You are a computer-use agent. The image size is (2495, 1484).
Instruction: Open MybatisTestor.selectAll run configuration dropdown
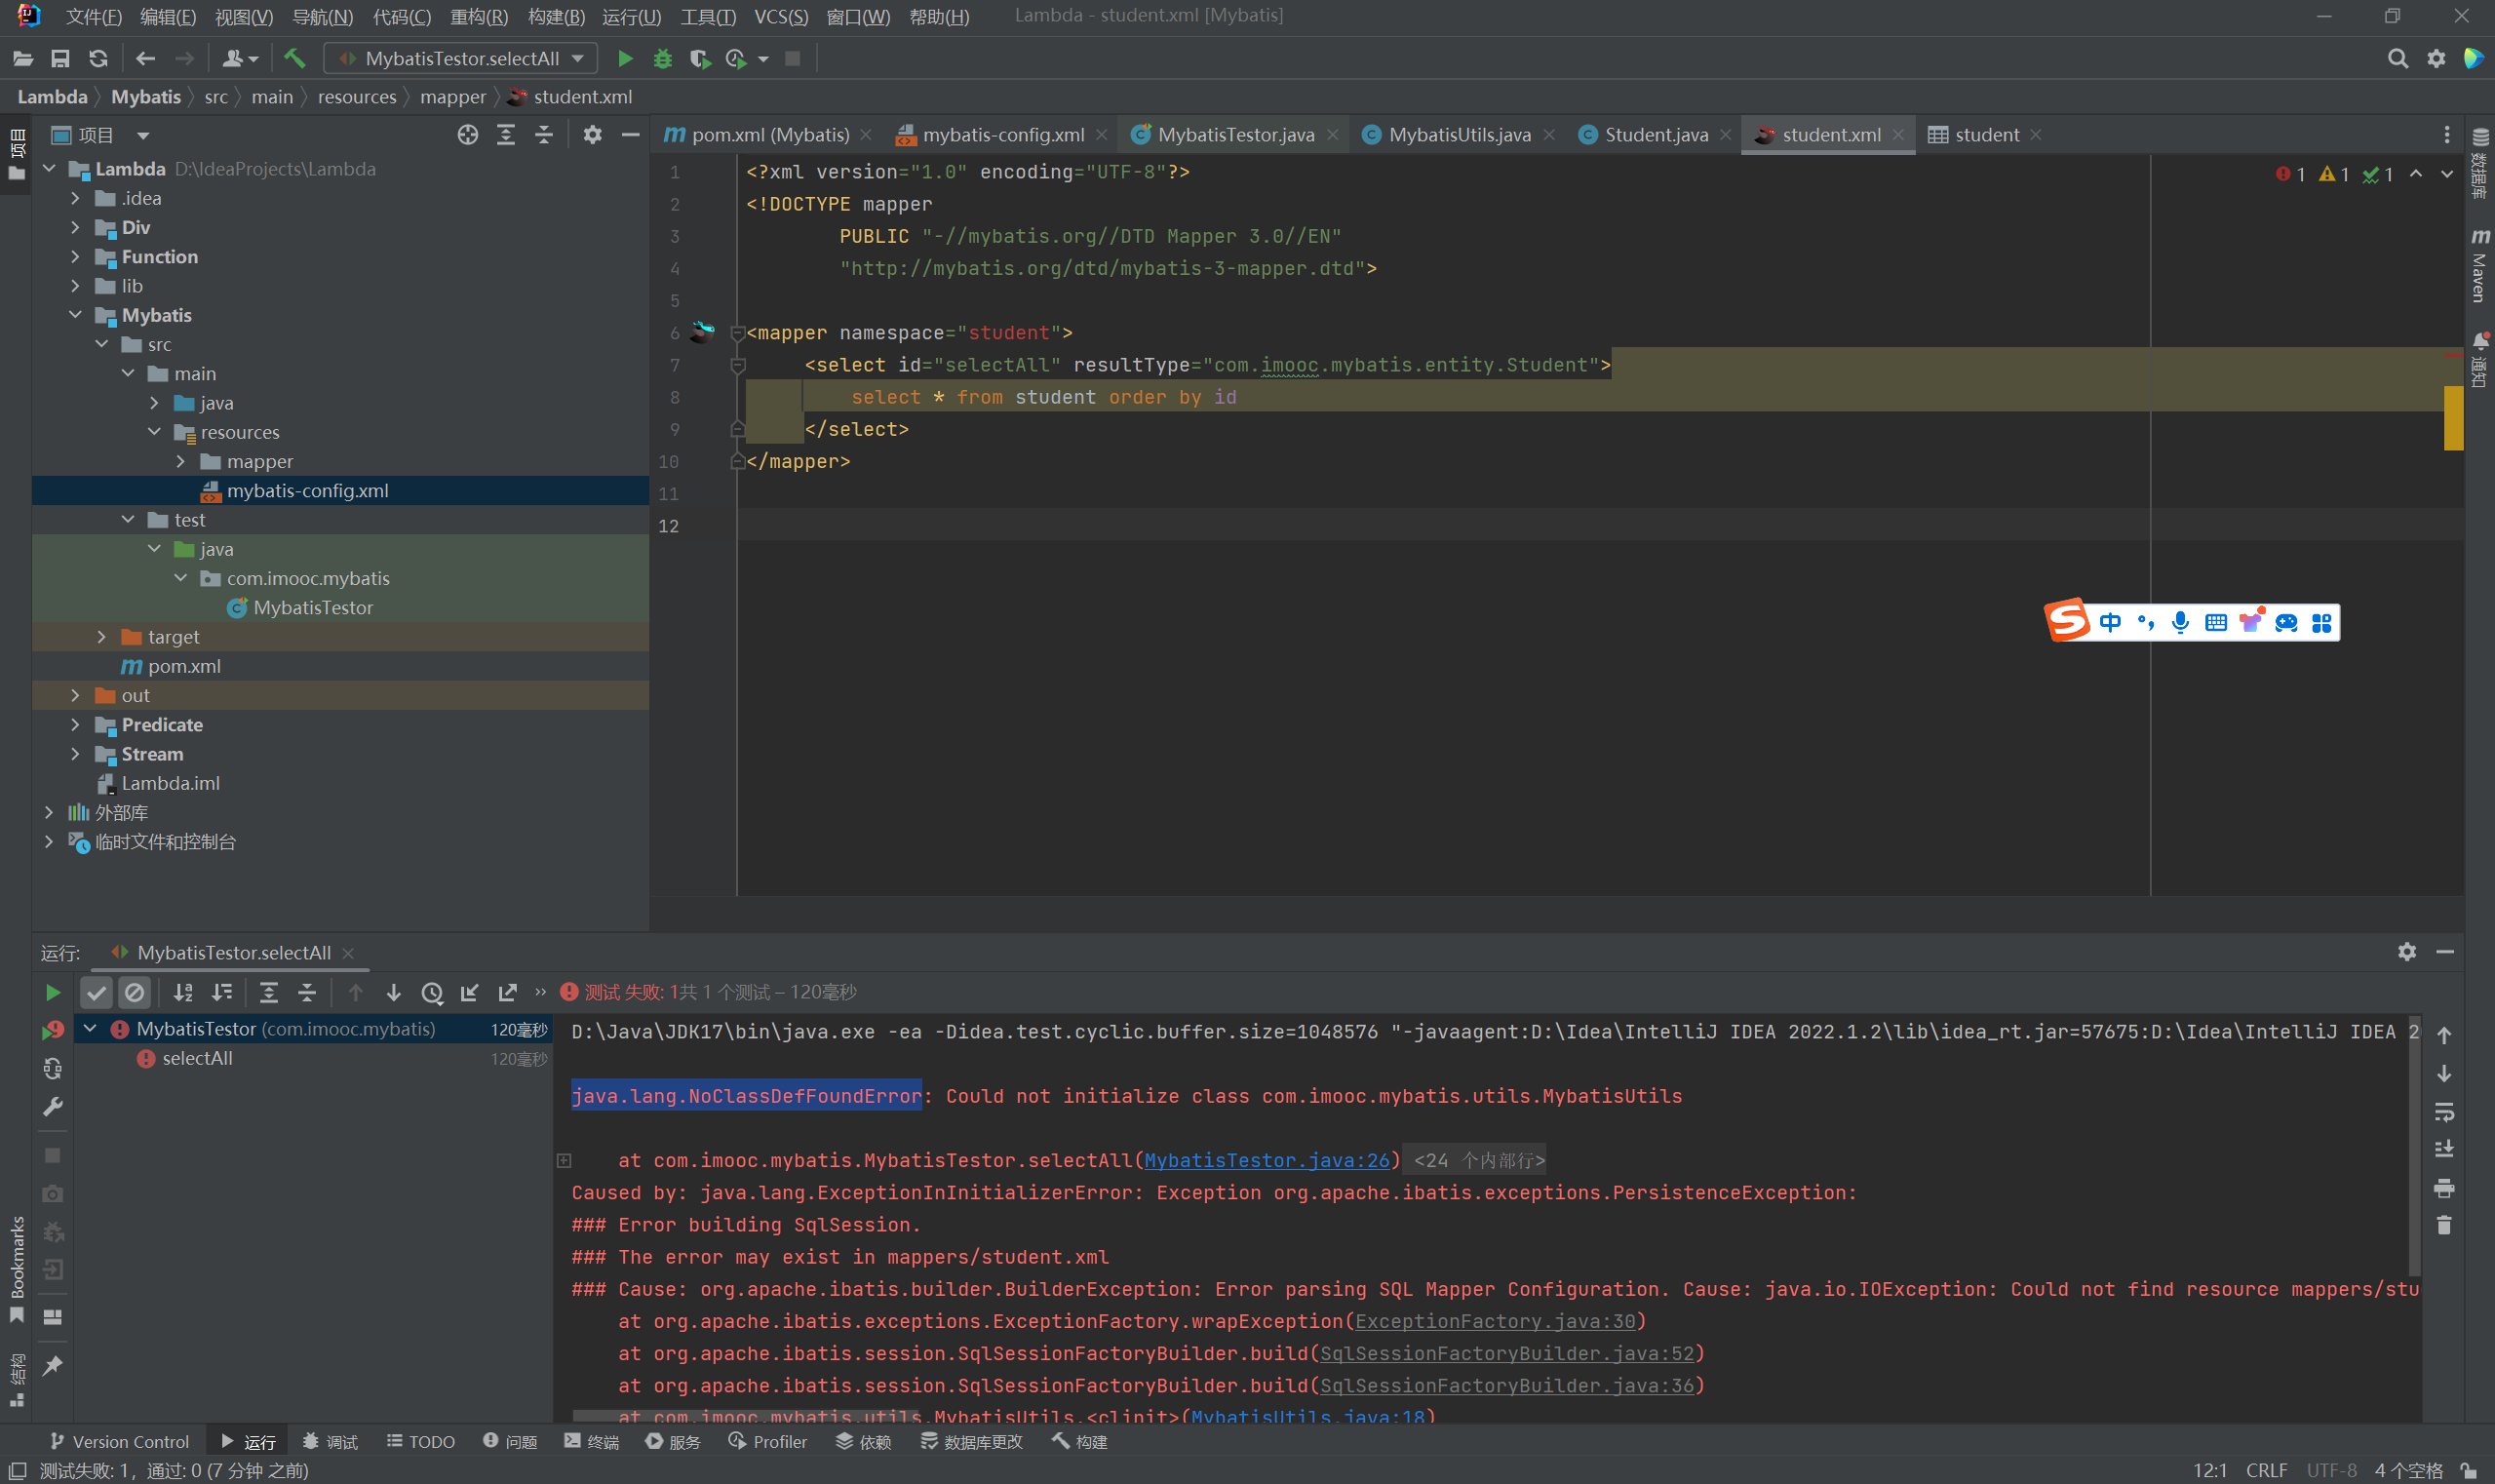point(461,59)
